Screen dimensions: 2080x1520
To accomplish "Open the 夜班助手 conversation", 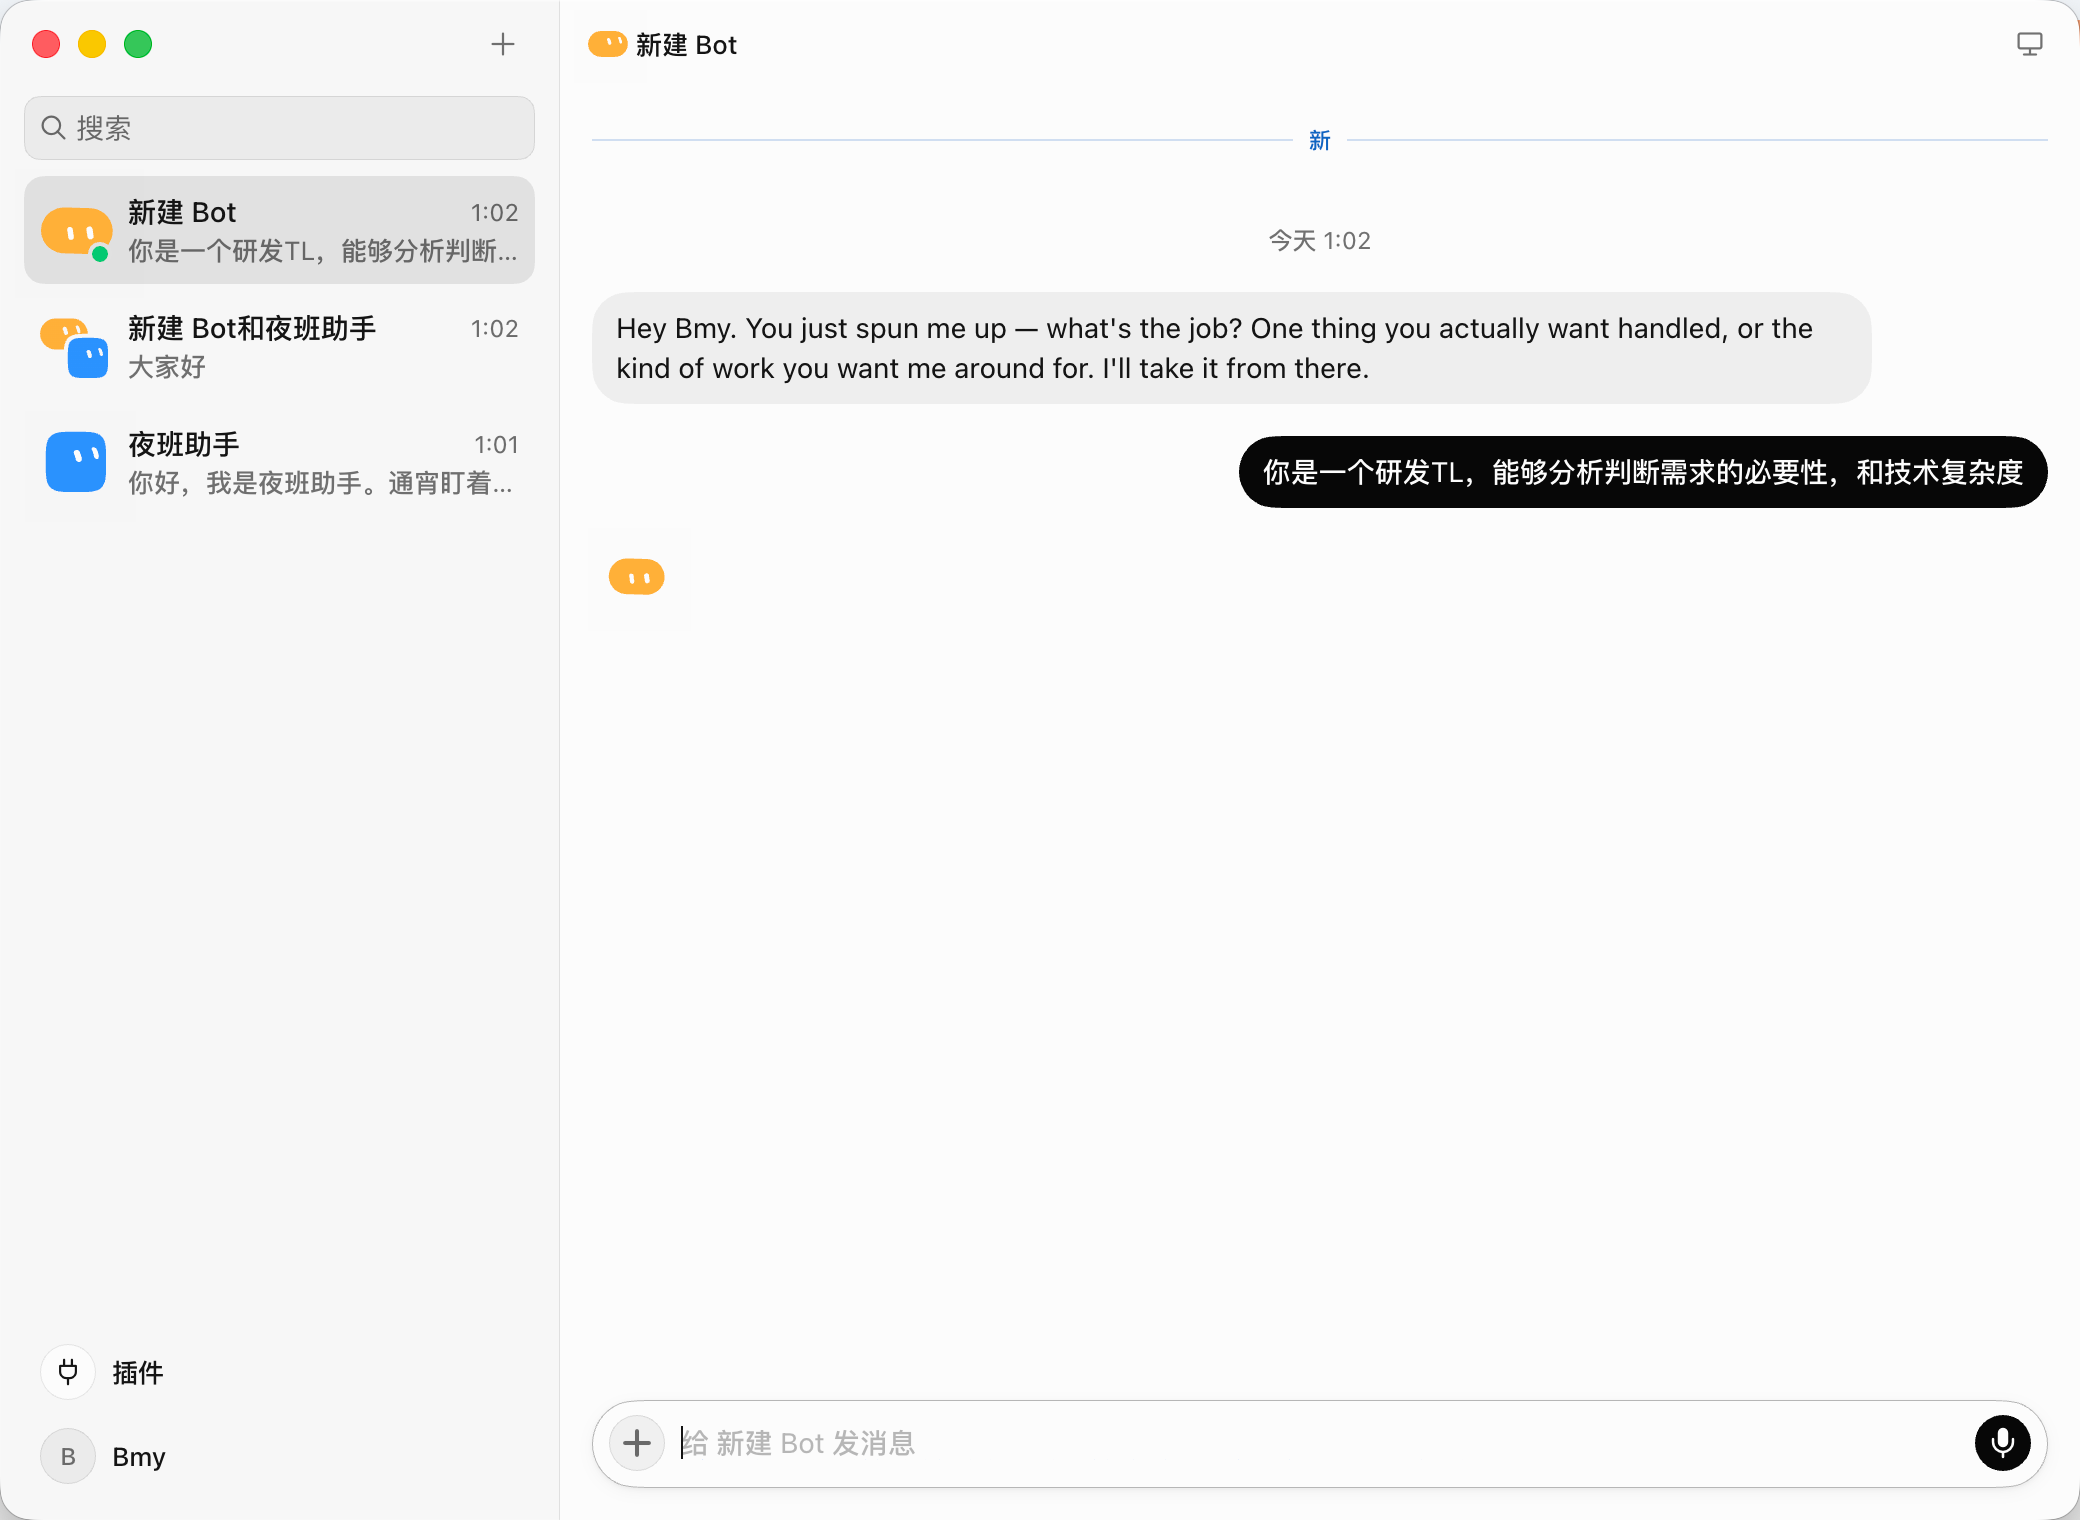I will [279, 463].
